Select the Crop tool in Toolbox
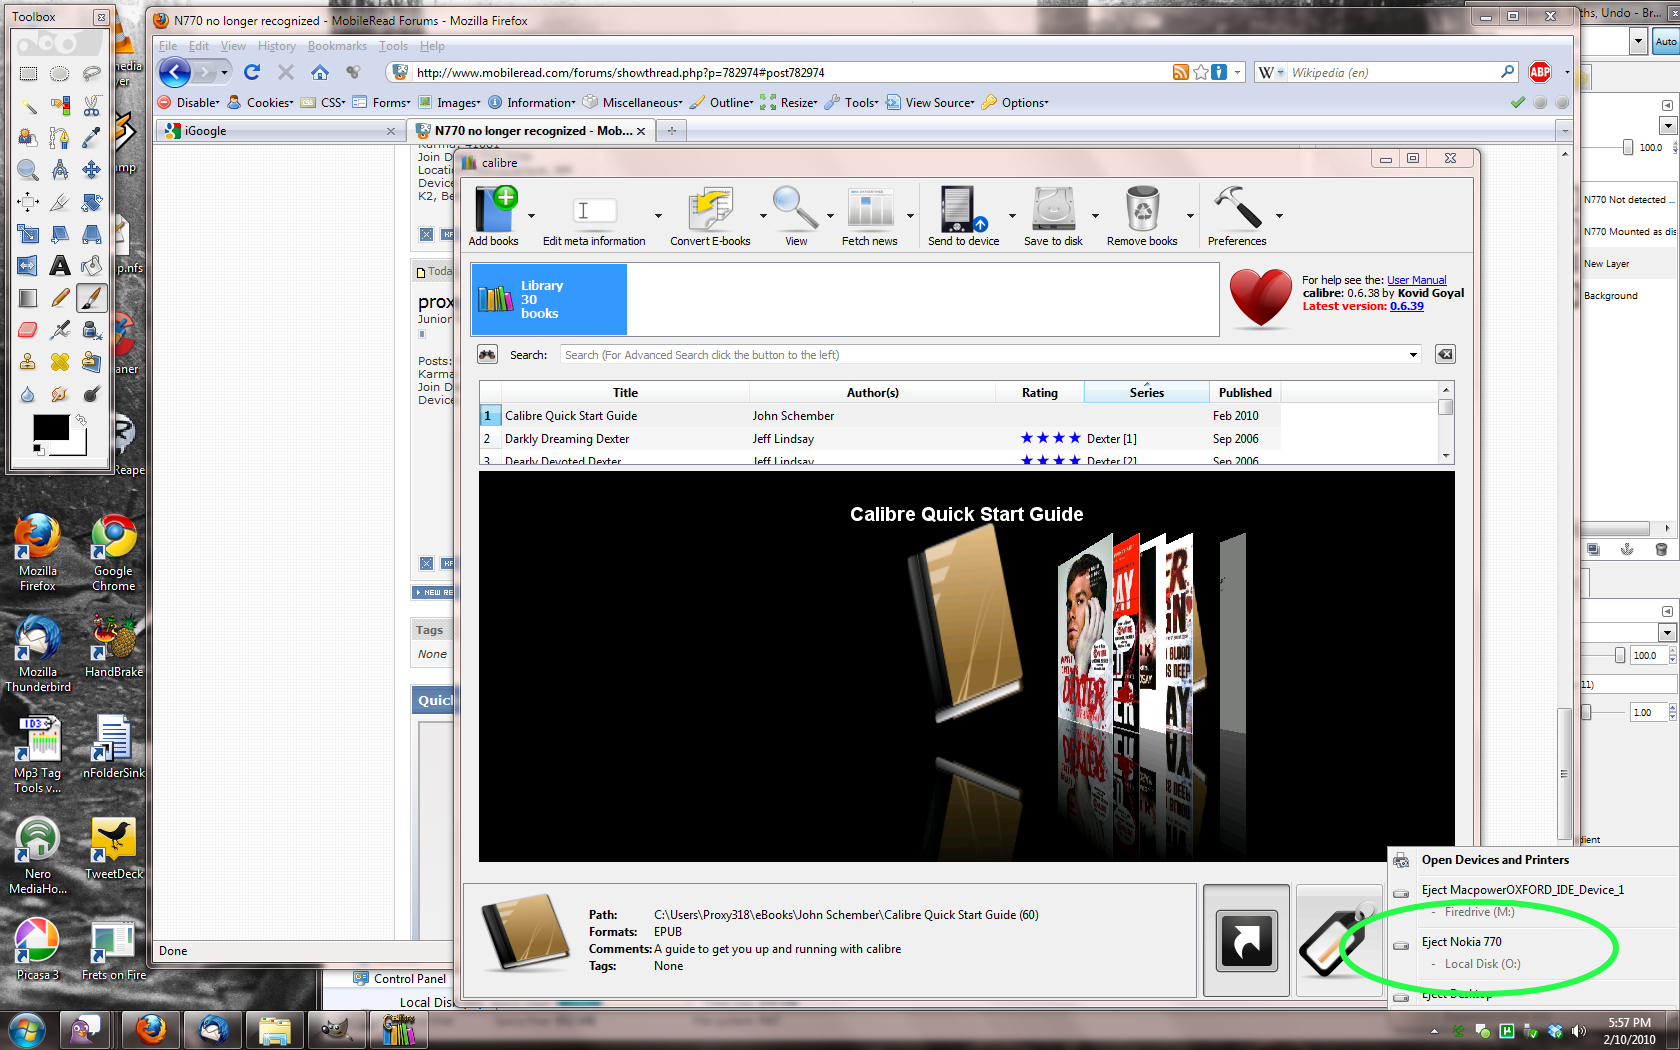1680x1050 pixels. point(60,202)
